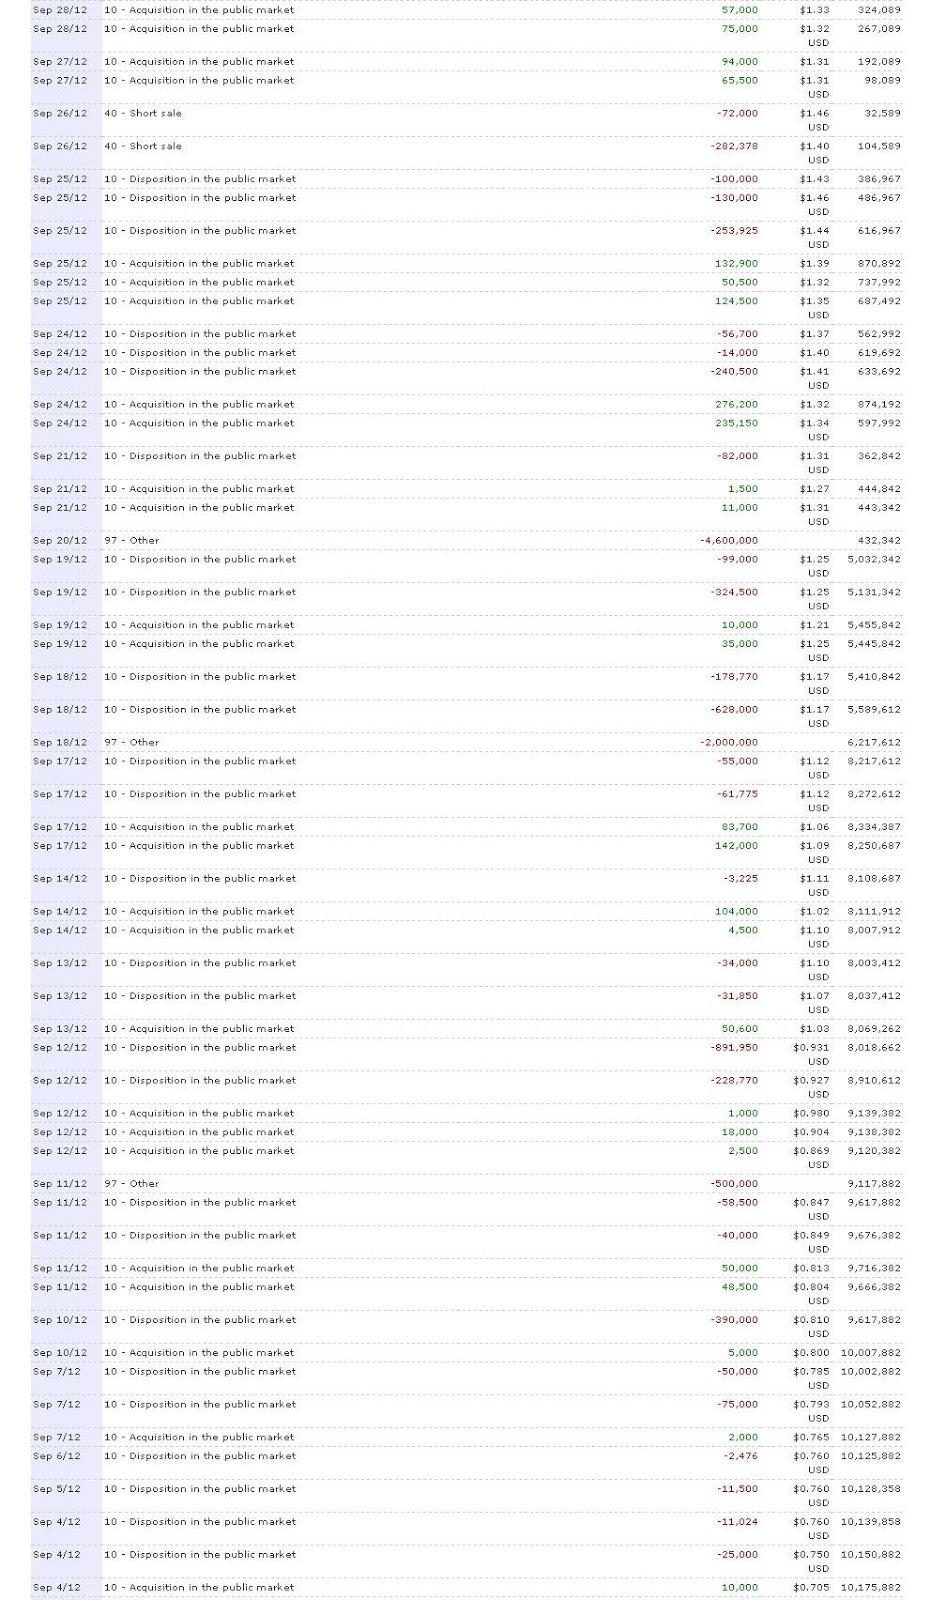Click the balance 10,175,882 at the bottom
Viewport: 946px width, 1600px height.
coord(871,1588)
